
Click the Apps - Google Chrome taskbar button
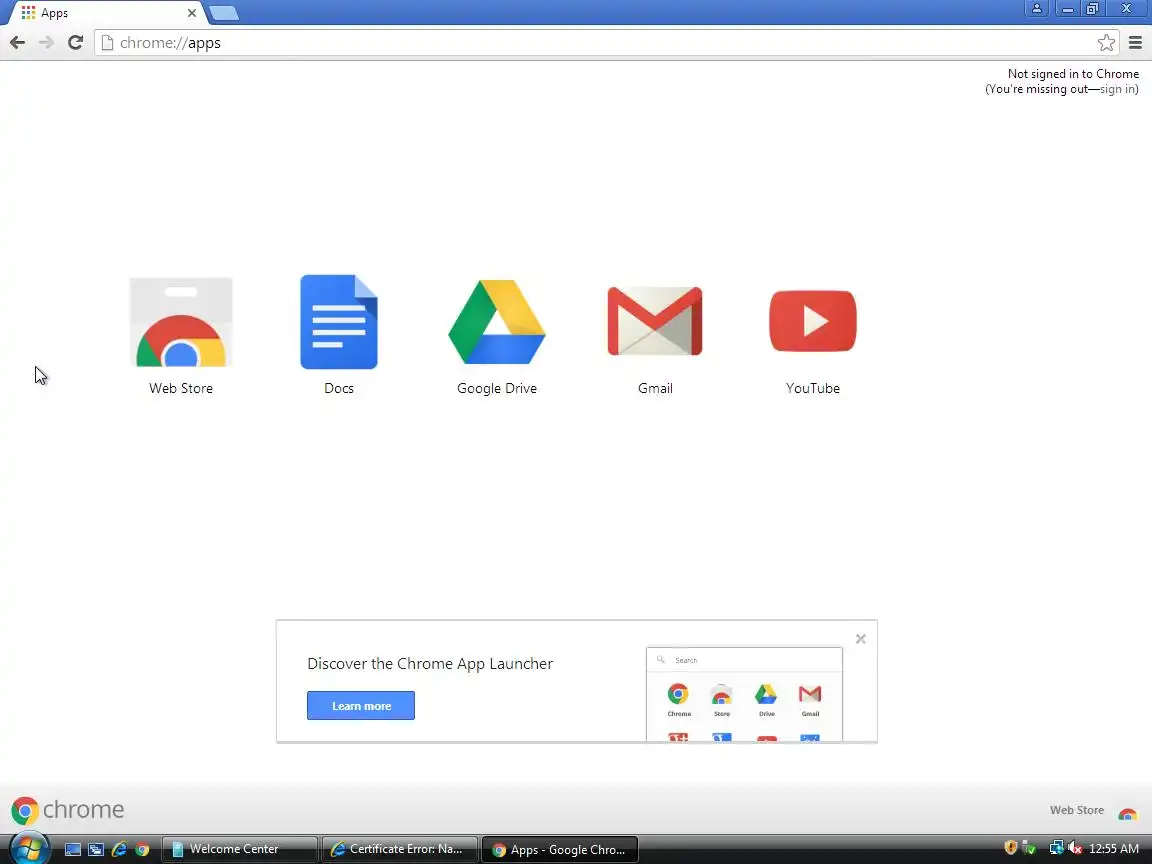pyautogui.click(x=560, y=849)
